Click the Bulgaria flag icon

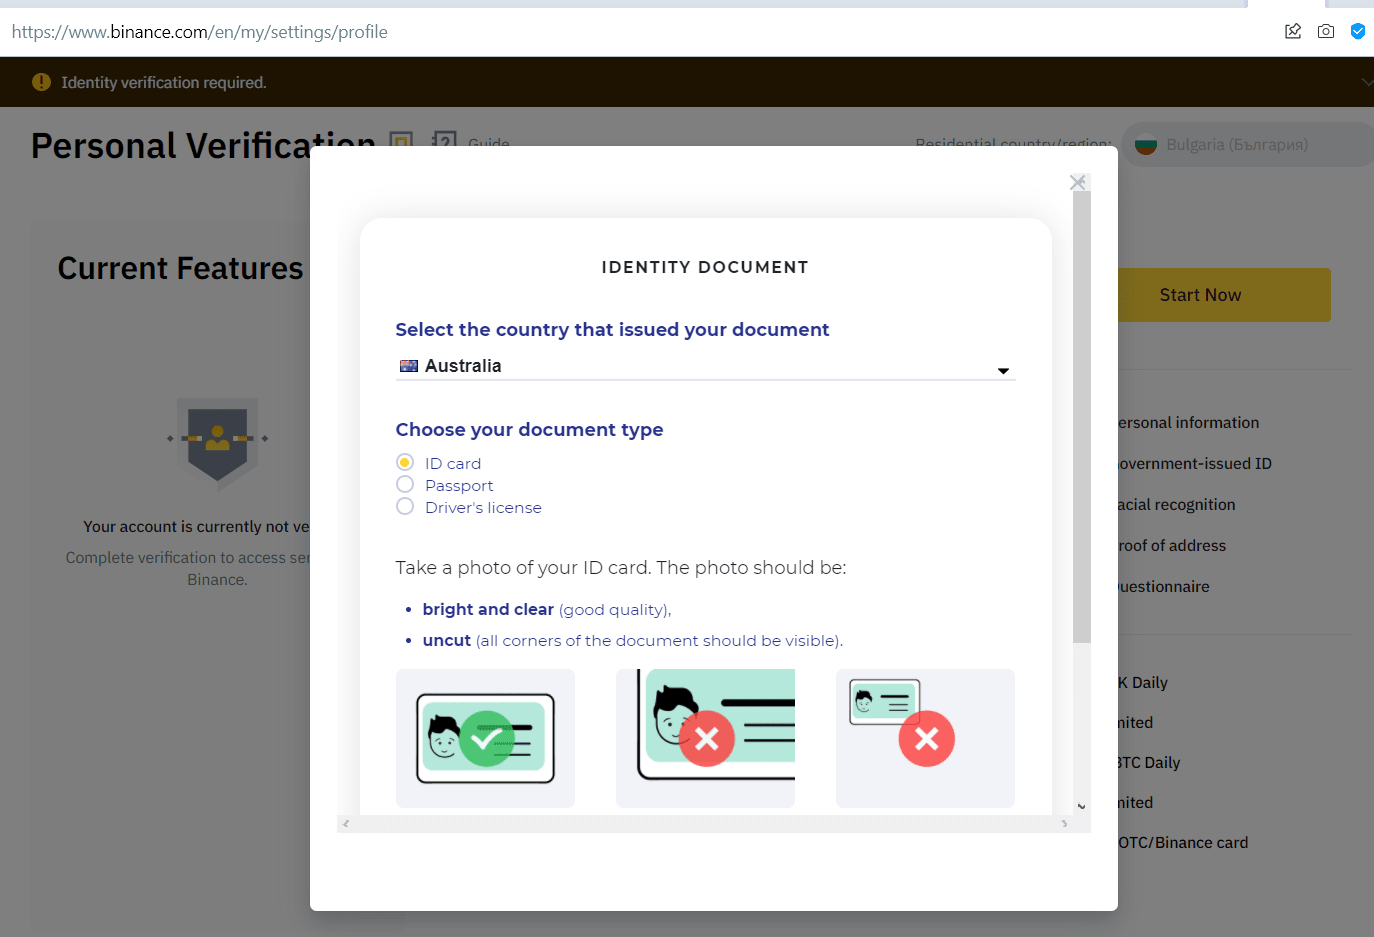click(1146, 145)
